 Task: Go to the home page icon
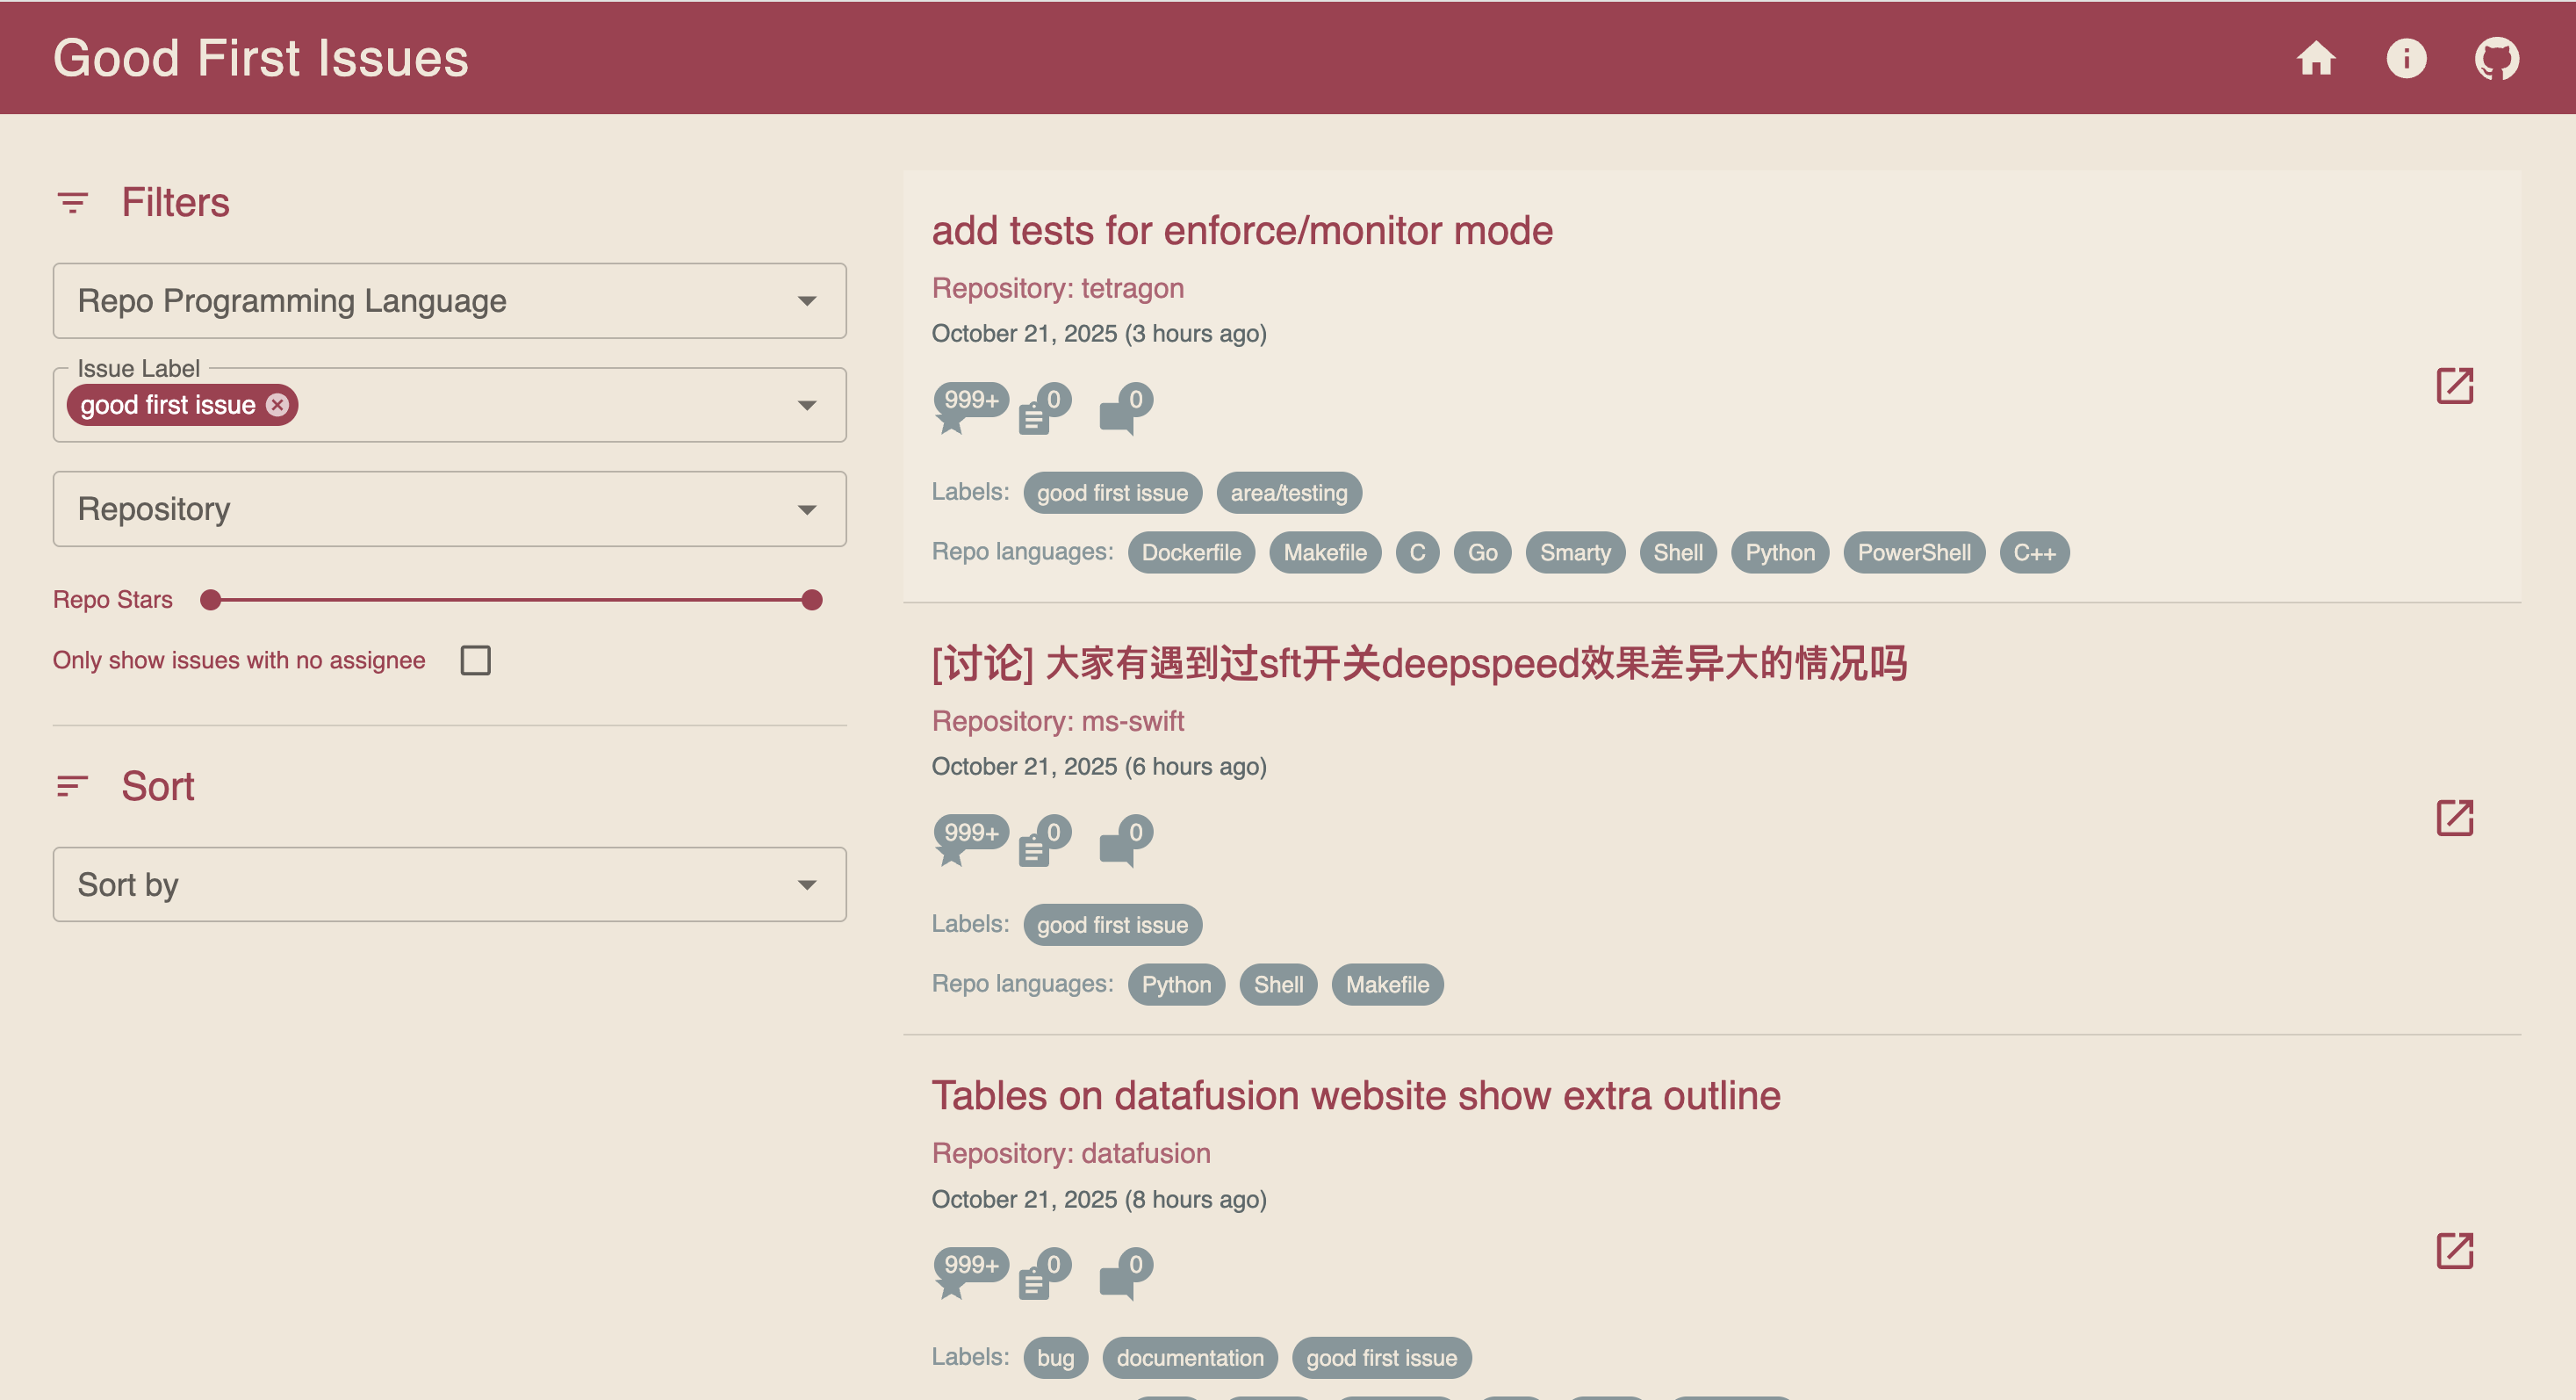(2315, 58)
